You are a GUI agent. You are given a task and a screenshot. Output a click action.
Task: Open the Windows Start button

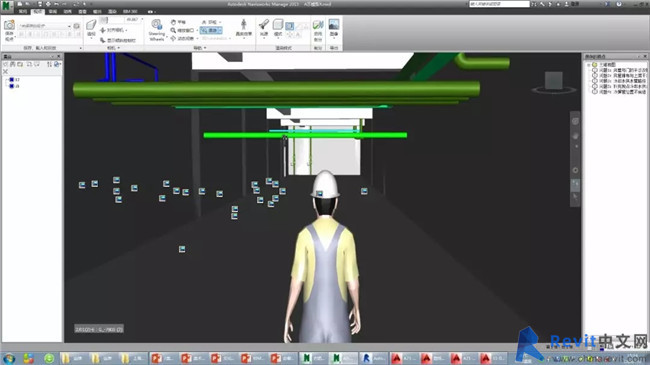[9, 358]
